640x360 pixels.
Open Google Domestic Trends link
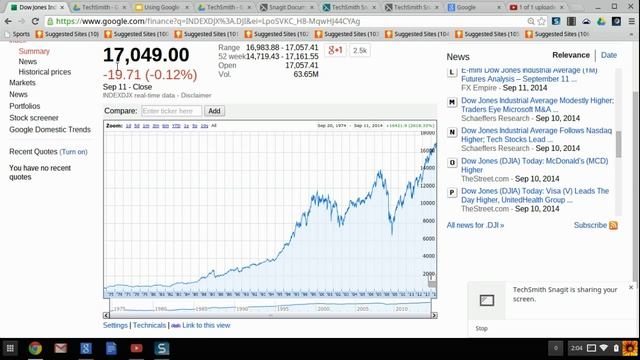(50, 129)
